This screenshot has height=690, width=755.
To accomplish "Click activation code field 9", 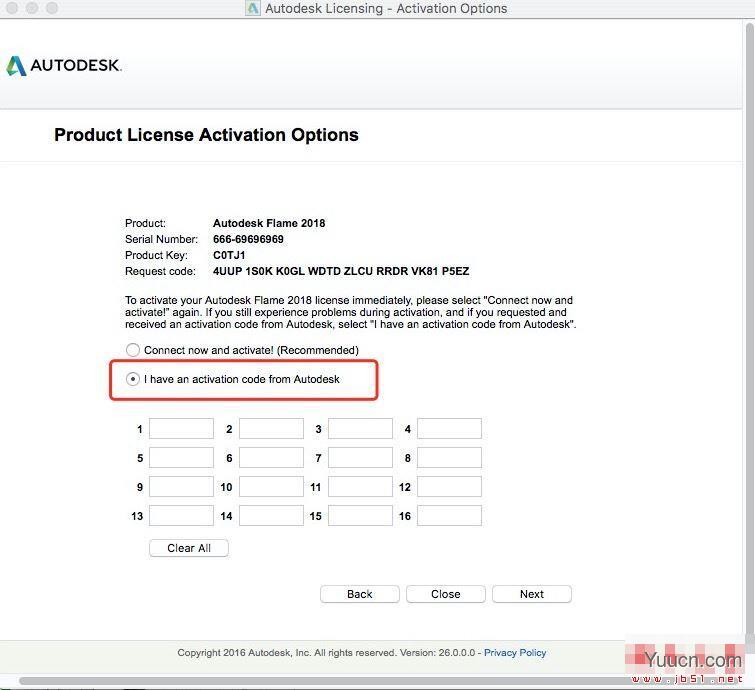I will pyautogui.click(x=181, y=487).
